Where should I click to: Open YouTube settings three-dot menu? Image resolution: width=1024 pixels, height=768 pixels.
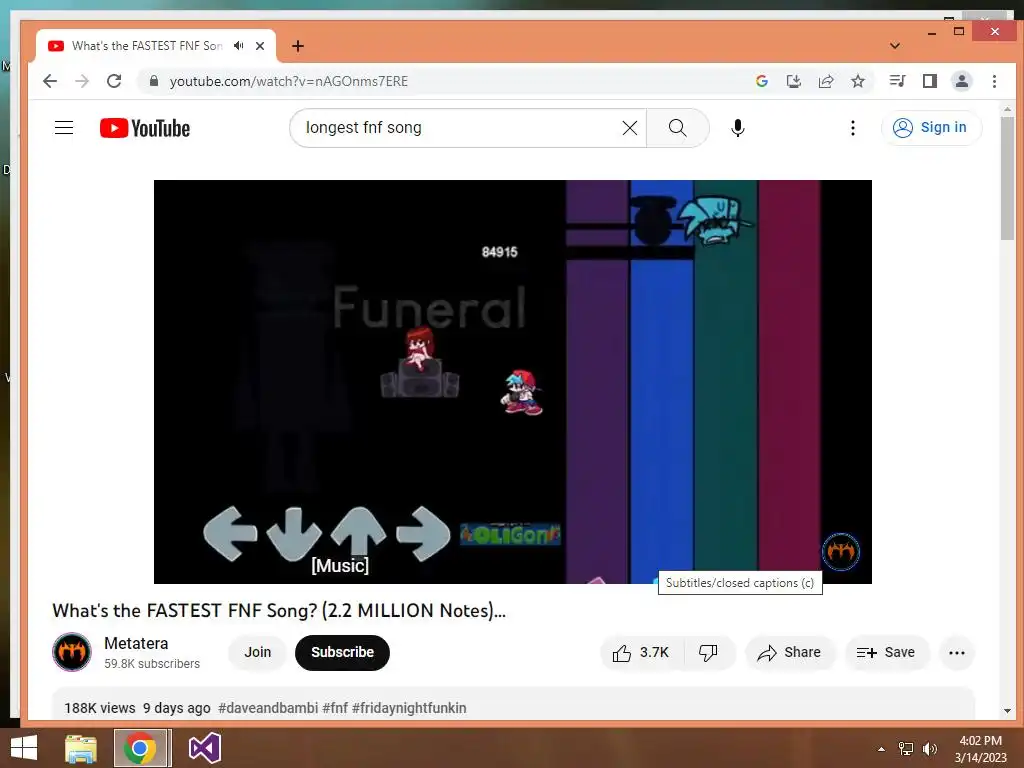[852, 128]
